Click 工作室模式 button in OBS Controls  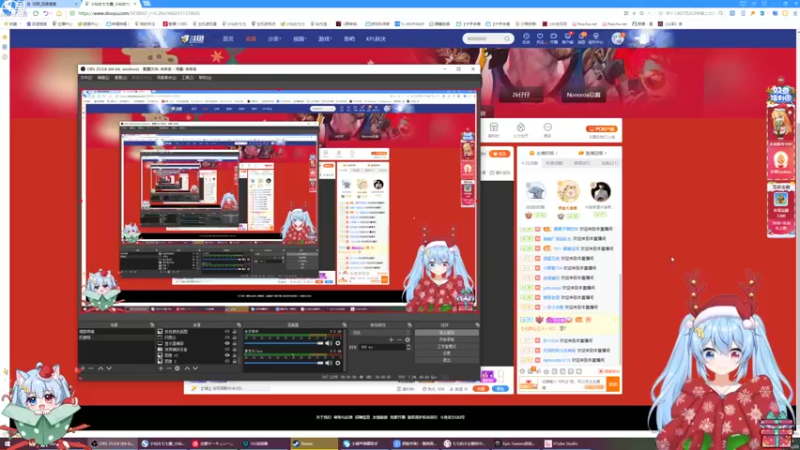tap(446, 346)
